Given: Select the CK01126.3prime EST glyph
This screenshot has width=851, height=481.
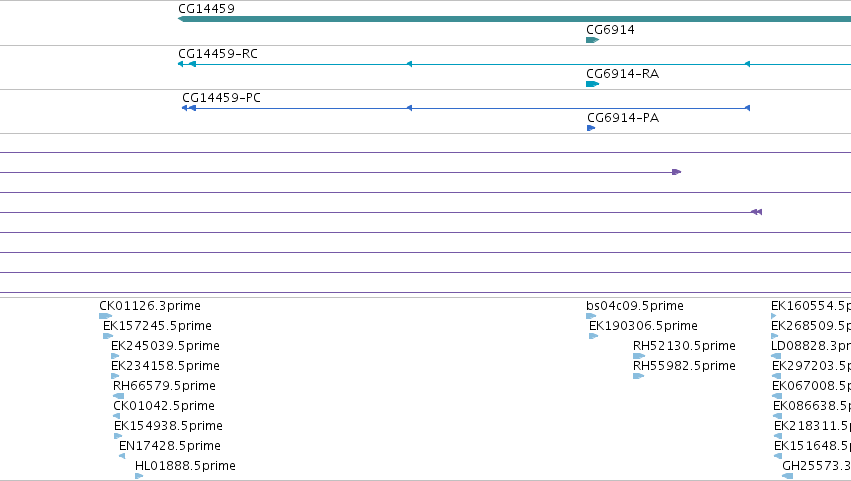Looking at the screenshot, I should (105, 316).
